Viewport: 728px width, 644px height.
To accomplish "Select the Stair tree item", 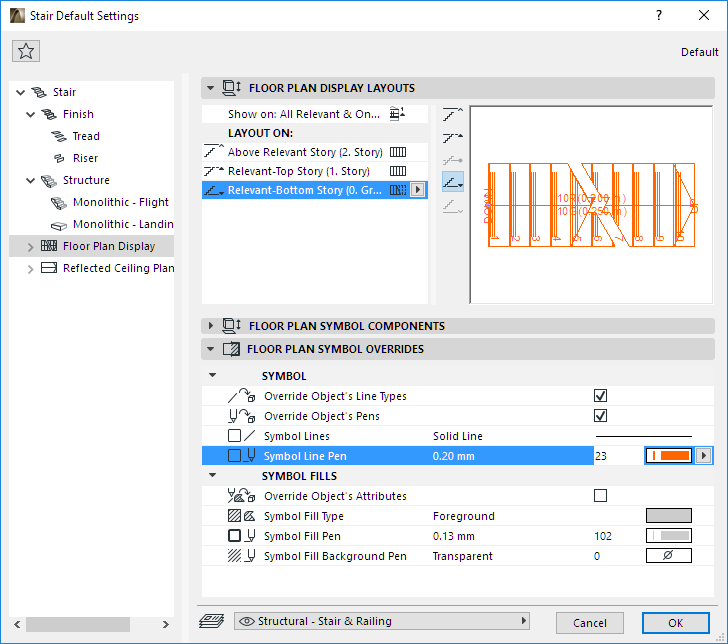I will point(64,92).
